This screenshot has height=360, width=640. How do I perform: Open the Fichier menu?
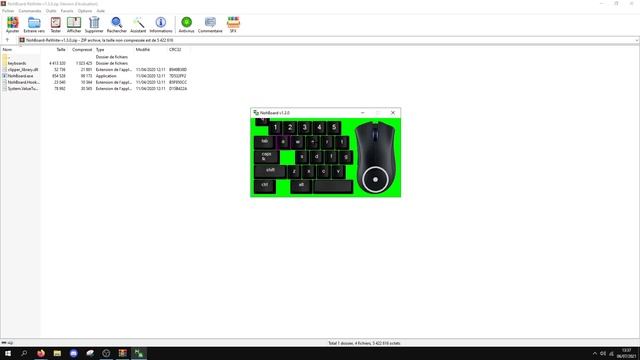[8, 11]
